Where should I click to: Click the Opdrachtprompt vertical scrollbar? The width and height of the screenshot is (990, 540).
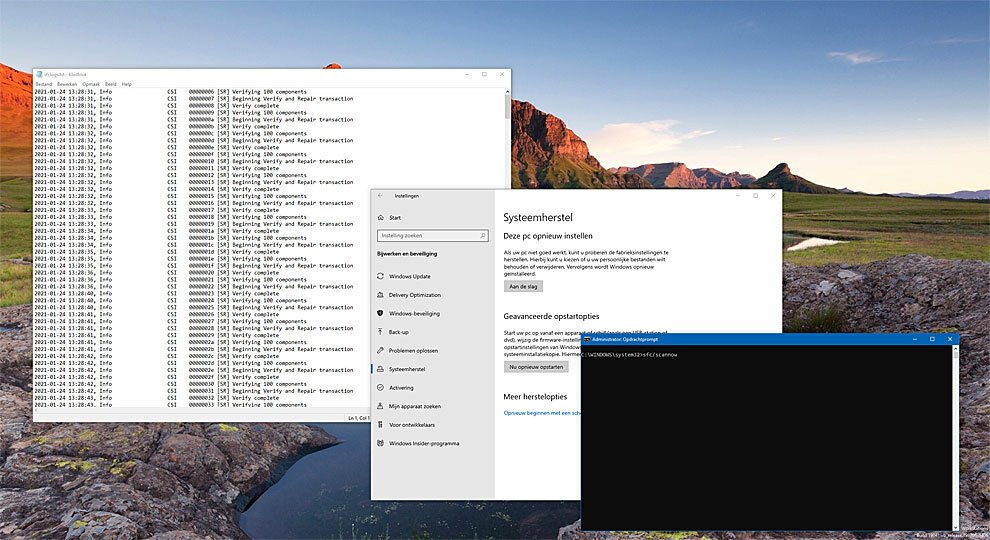(955, 437)
